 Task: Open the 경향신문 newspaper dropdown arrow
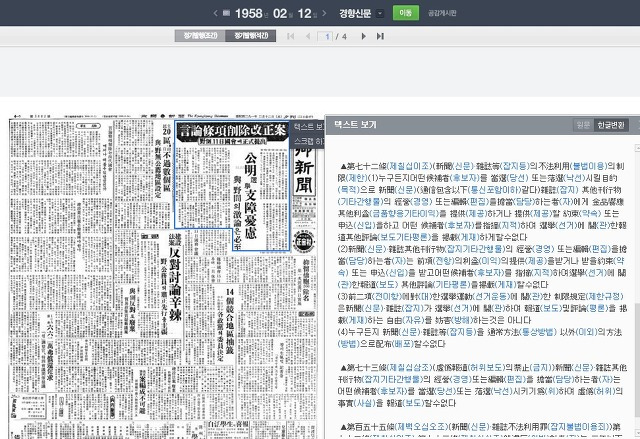(x=380, y=13)
